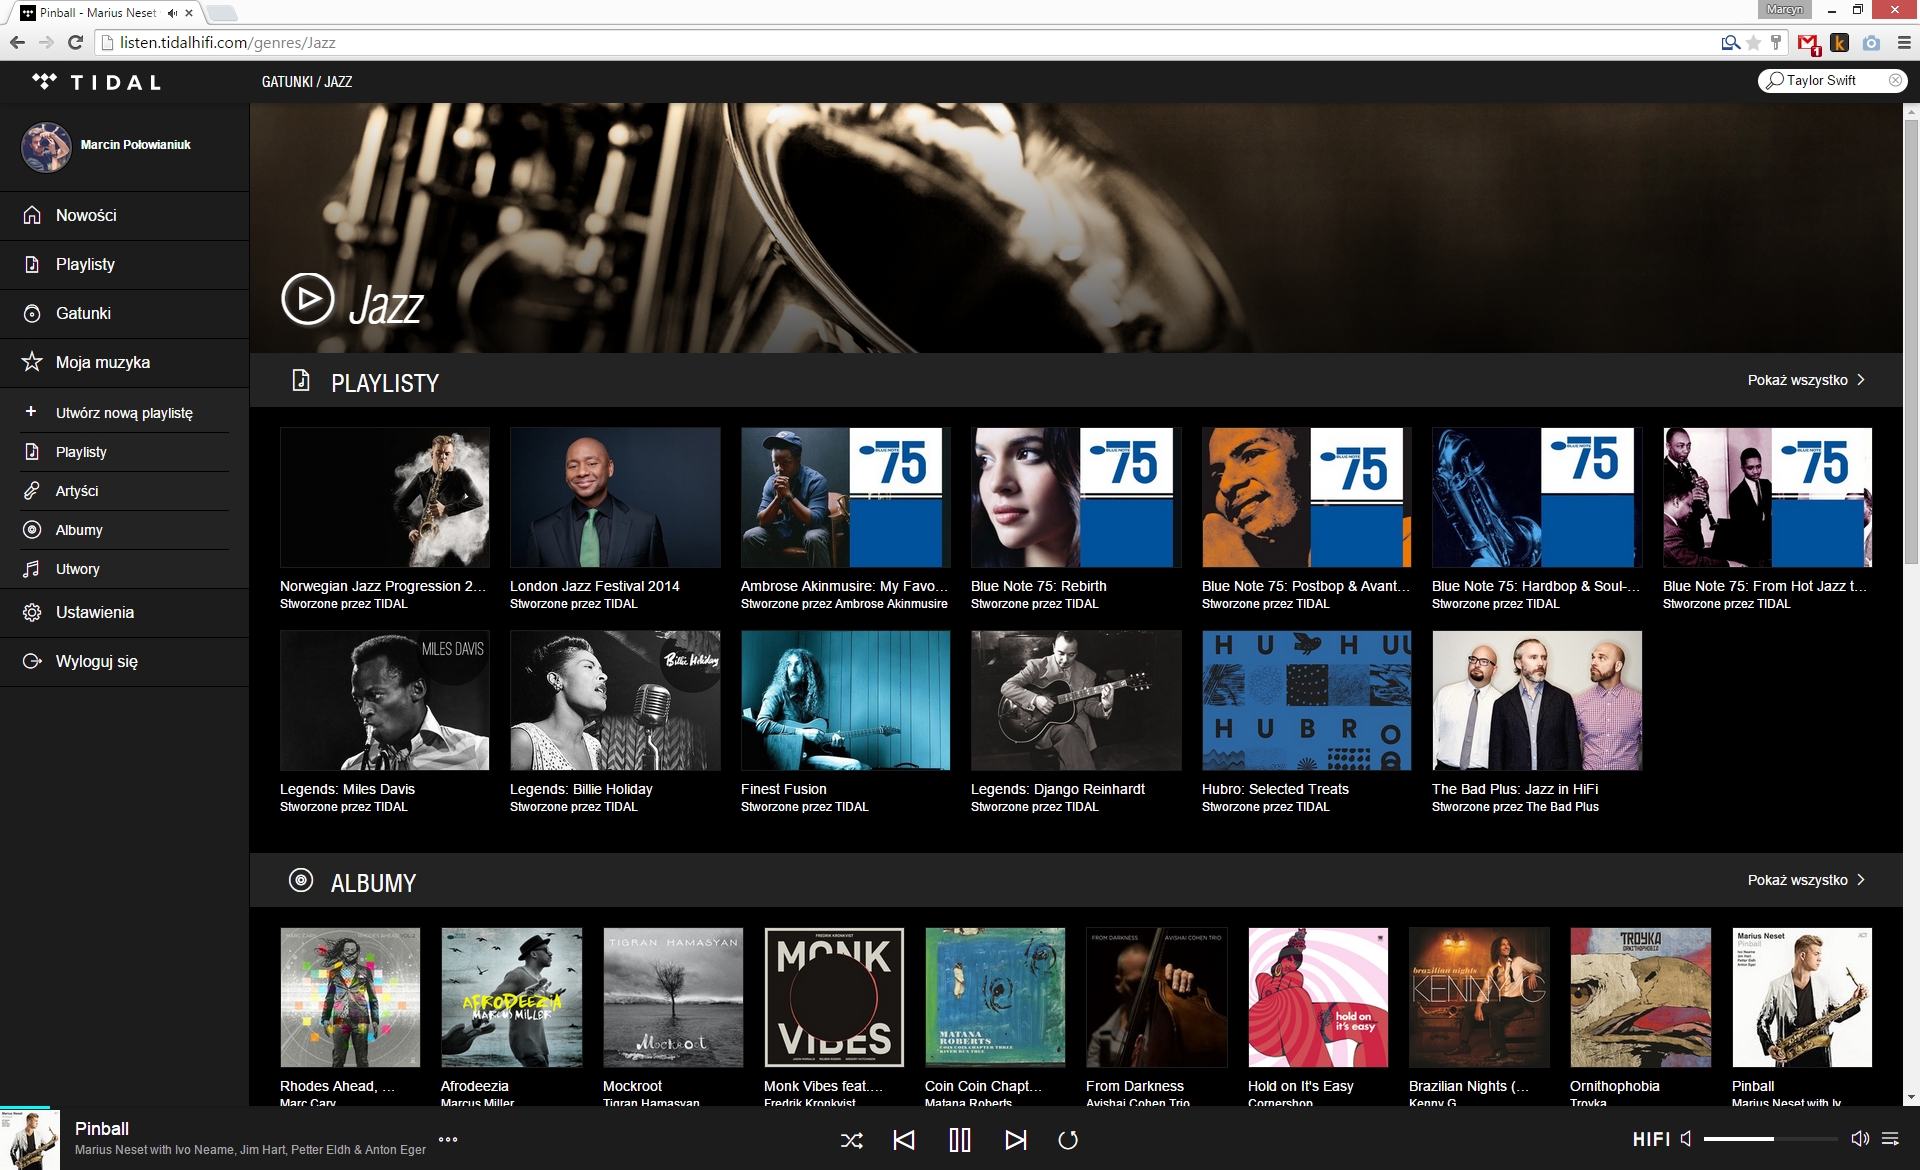Toggle shuffle playback
The height and width of the screenshot is (1170, 1920).
852,1140
